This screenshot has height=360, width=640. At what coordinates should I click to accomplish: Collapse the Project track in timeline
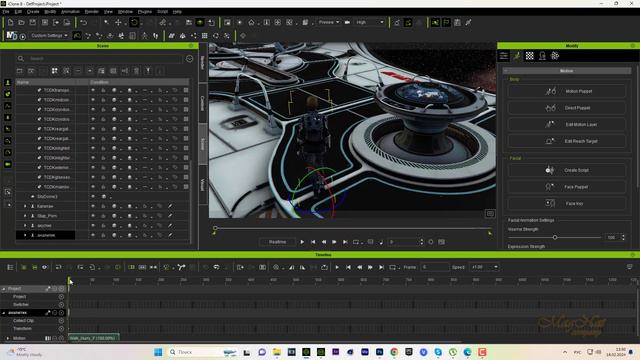point(4,289)
